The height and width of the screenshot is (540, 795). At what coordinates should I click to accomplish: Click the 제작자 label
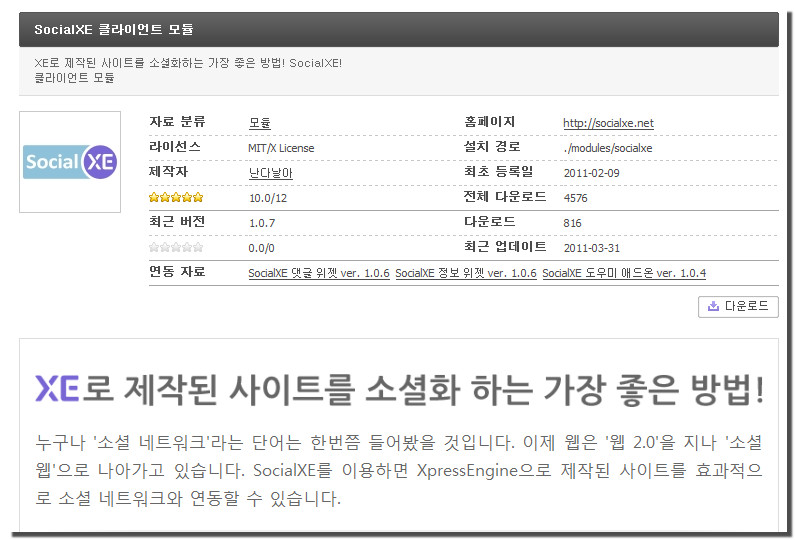[x=168, y=171]
